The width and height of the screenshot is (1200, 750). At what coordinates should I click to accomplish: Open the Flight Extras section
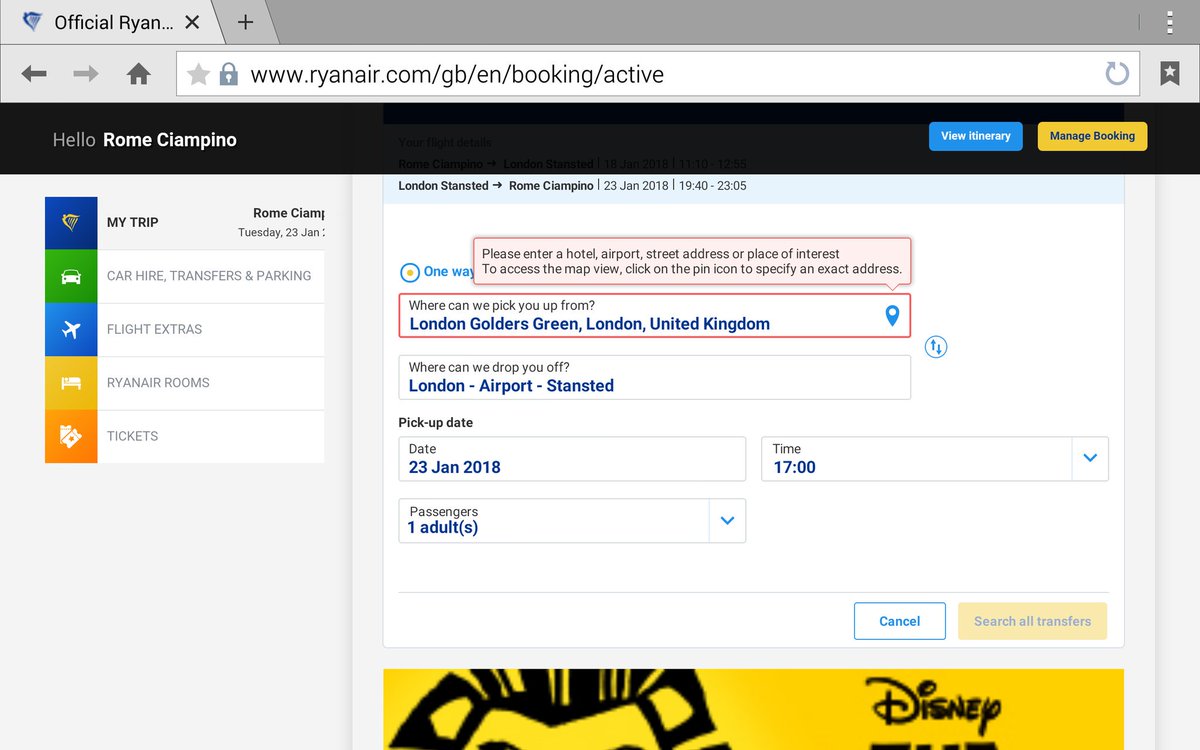coord(185,329)
